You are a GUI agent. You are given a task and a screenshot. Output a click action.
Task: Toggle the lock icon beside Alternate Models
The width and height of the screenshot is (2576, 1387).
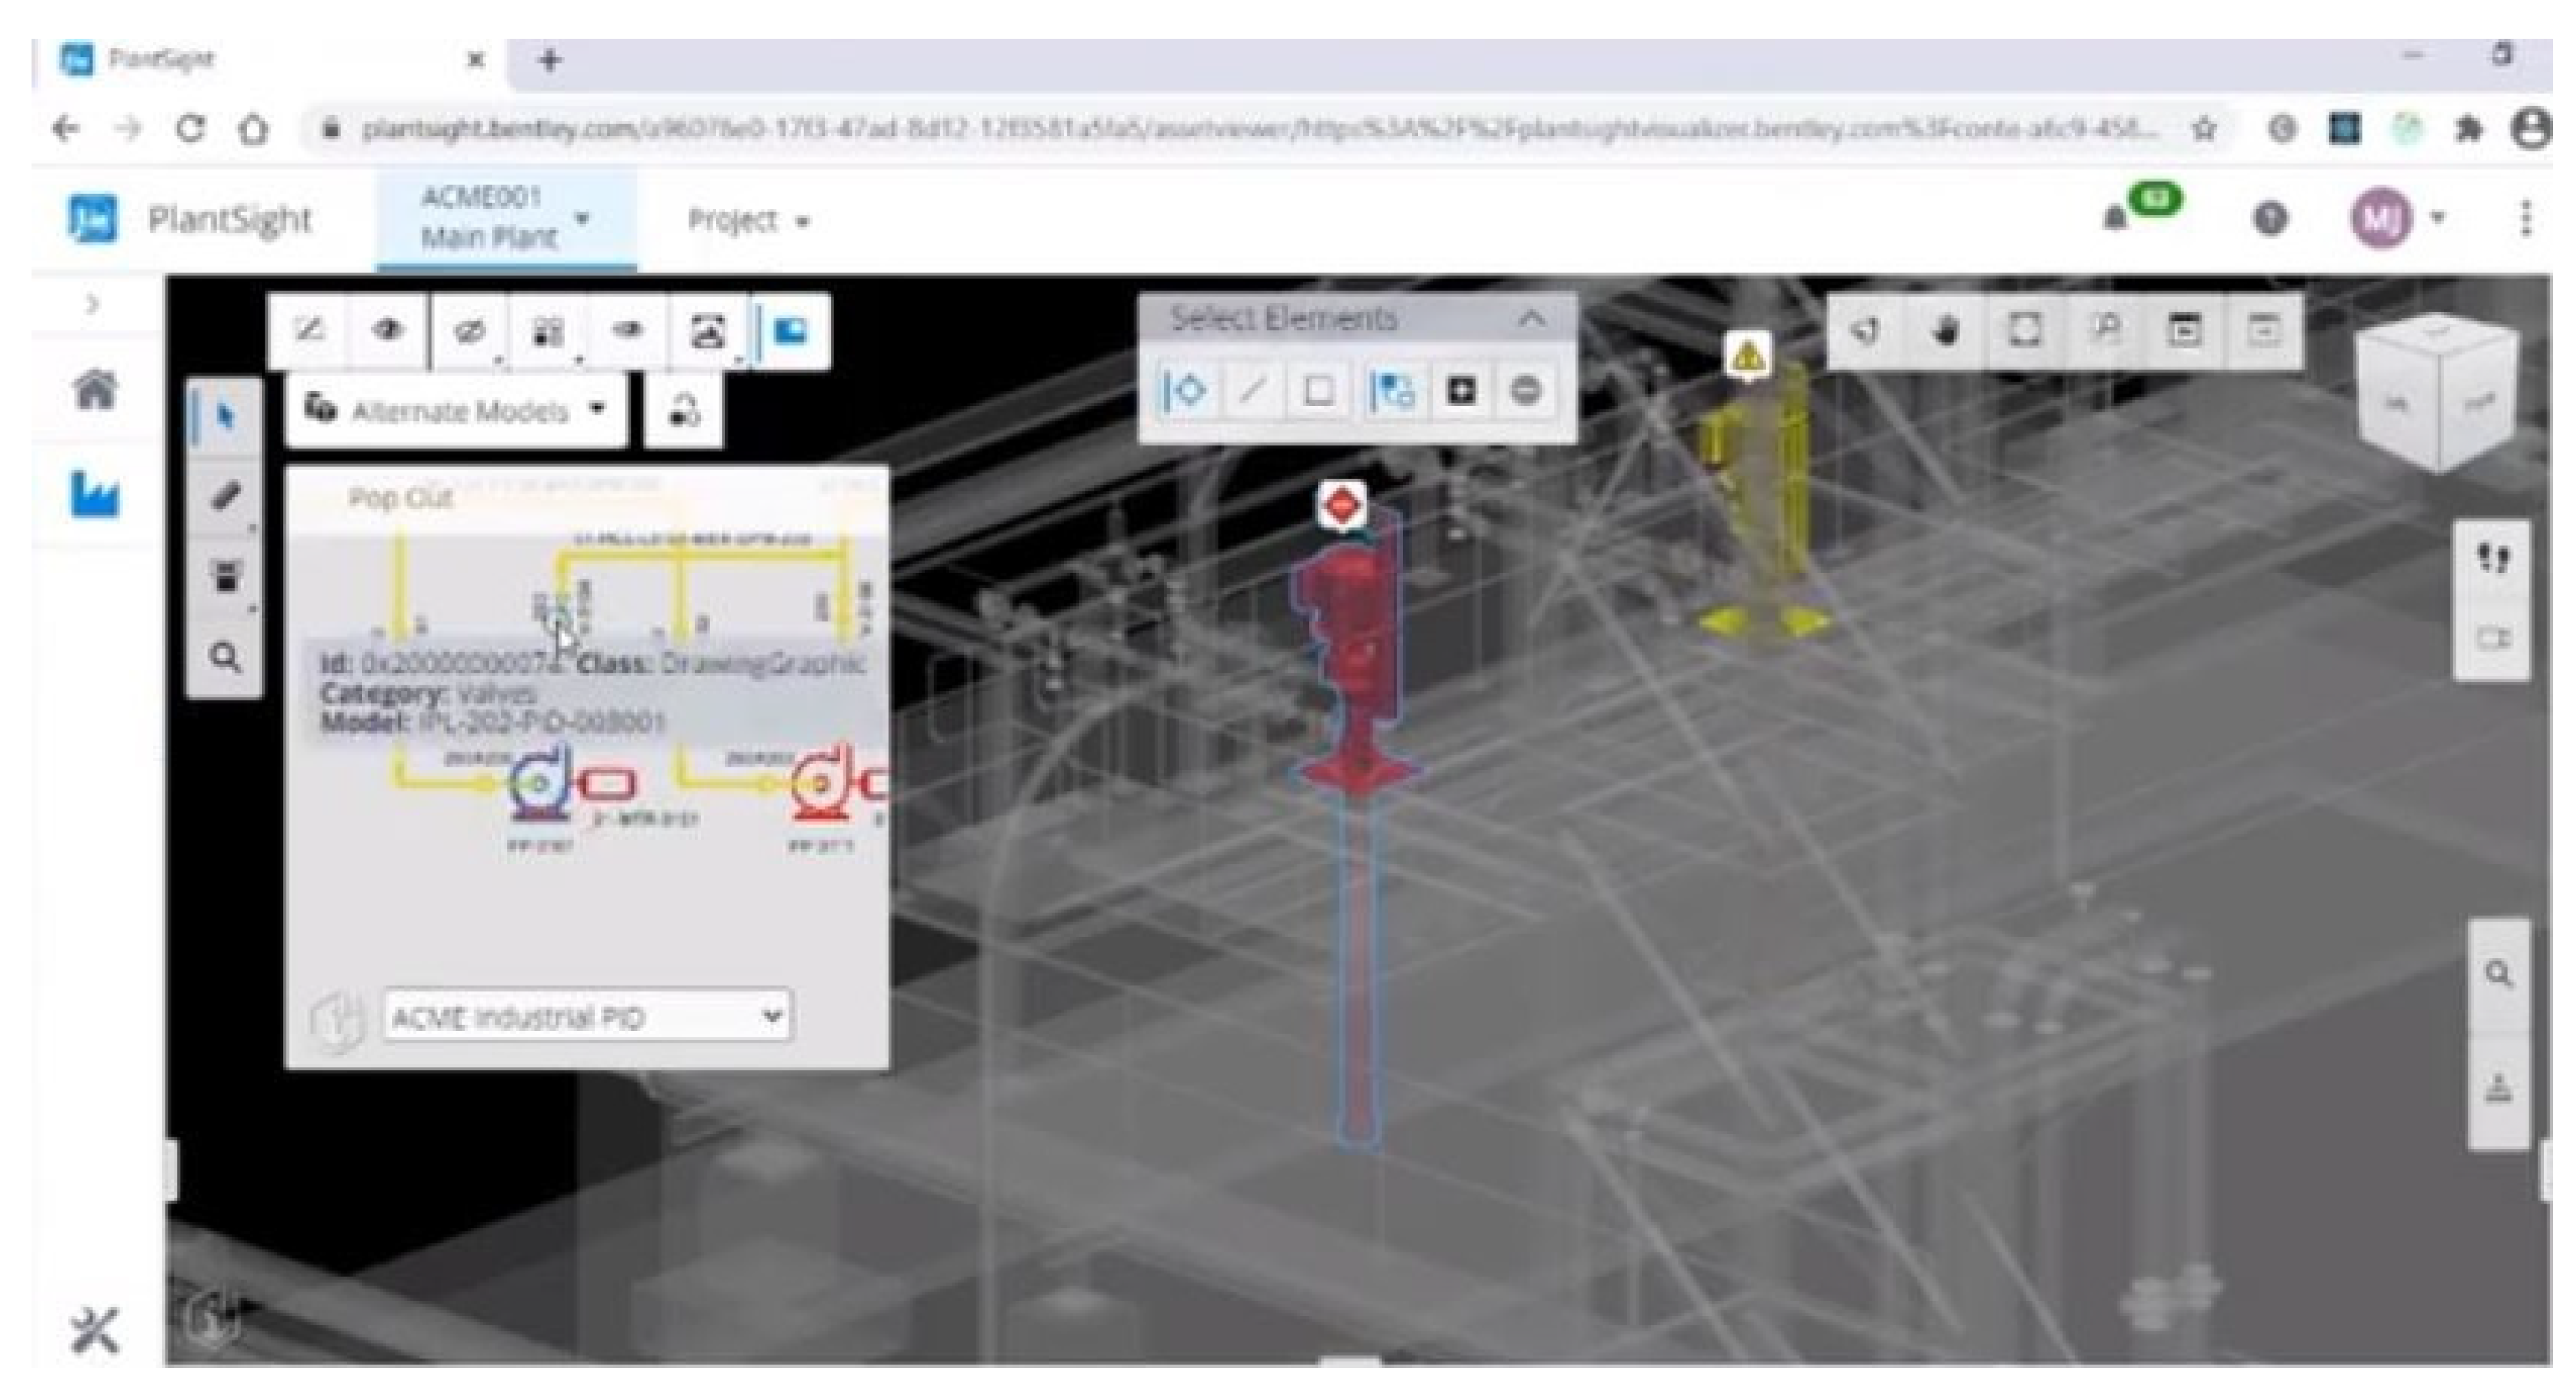(x=683, y=411)
